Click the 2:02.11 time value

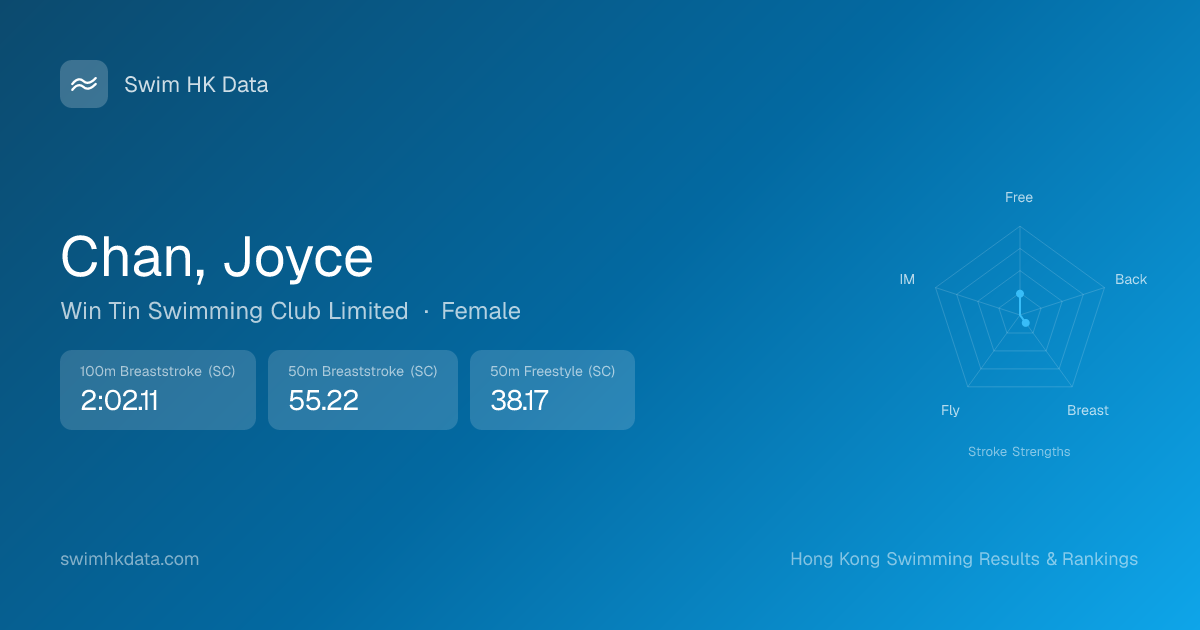pos(119,401)
